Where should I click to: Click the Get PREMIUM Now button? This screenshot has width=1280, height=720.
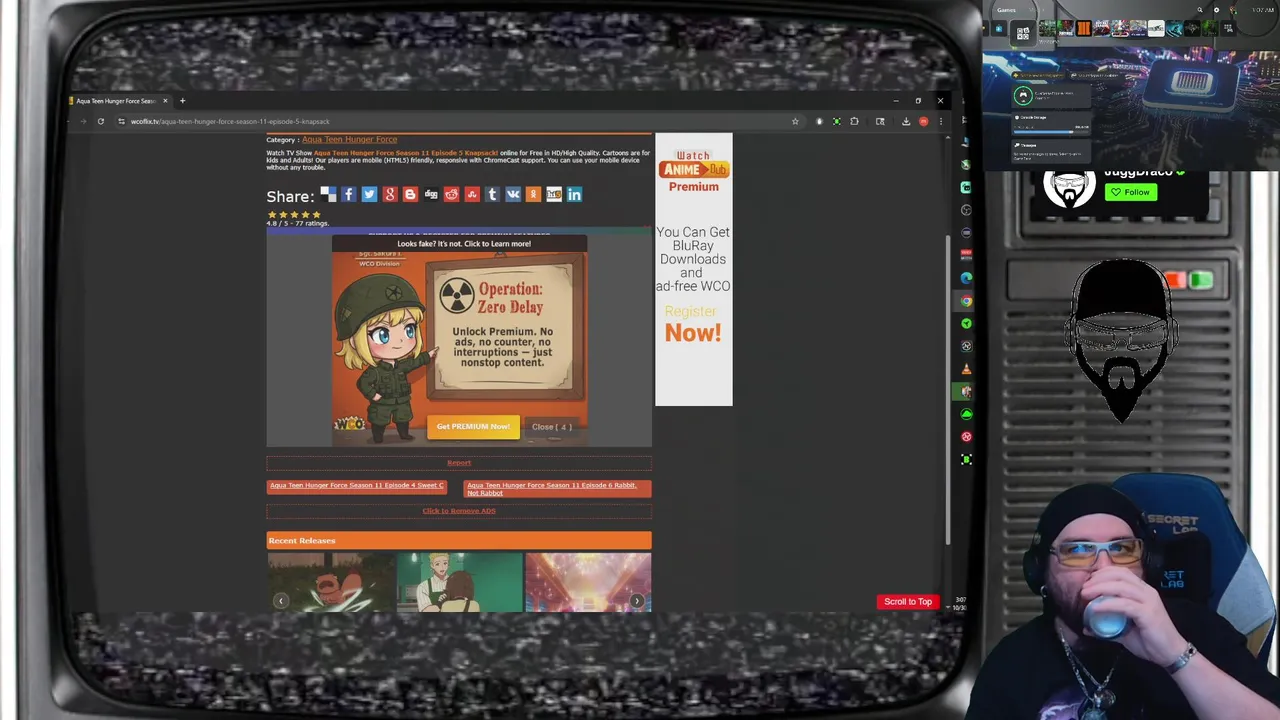(x=473, y=427)
